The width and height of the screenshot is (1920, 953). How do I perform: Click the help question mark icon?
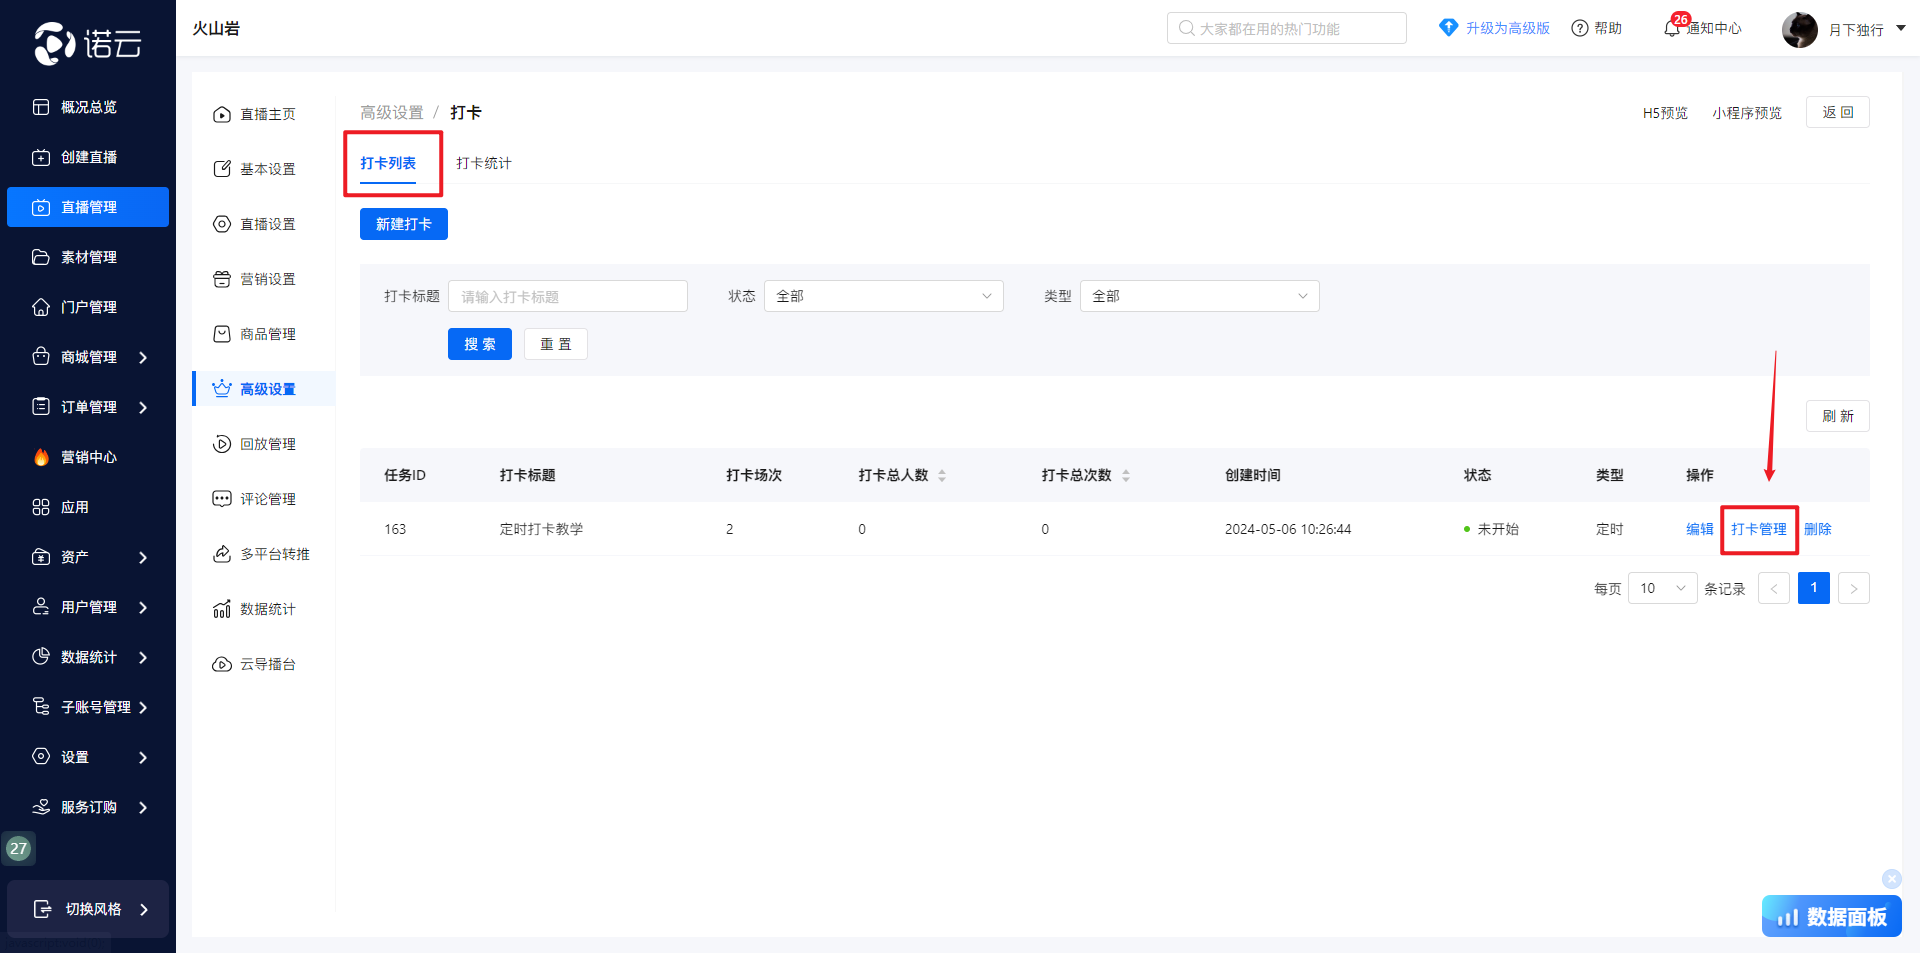tap(1580, 29)
